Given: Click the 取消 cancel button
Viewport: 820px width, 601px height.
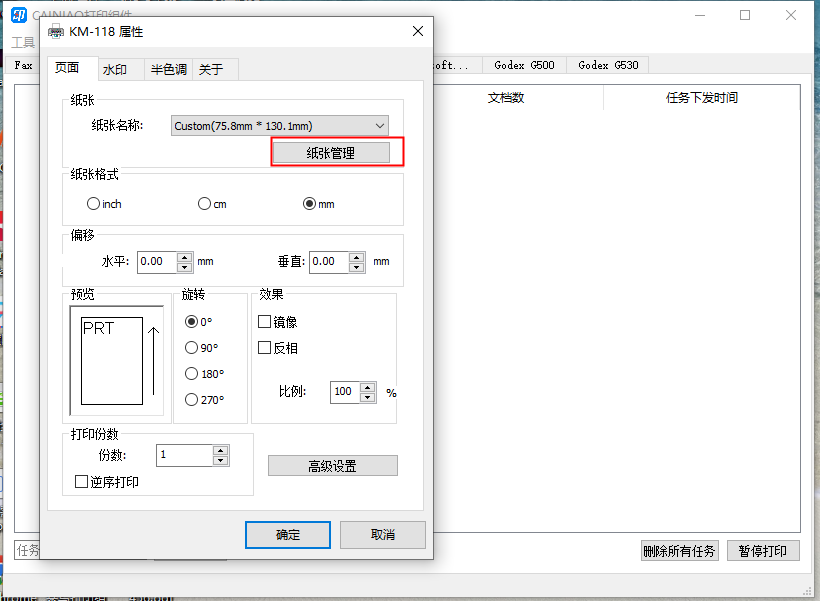Looking at the screenshot, I should [382, 535].
